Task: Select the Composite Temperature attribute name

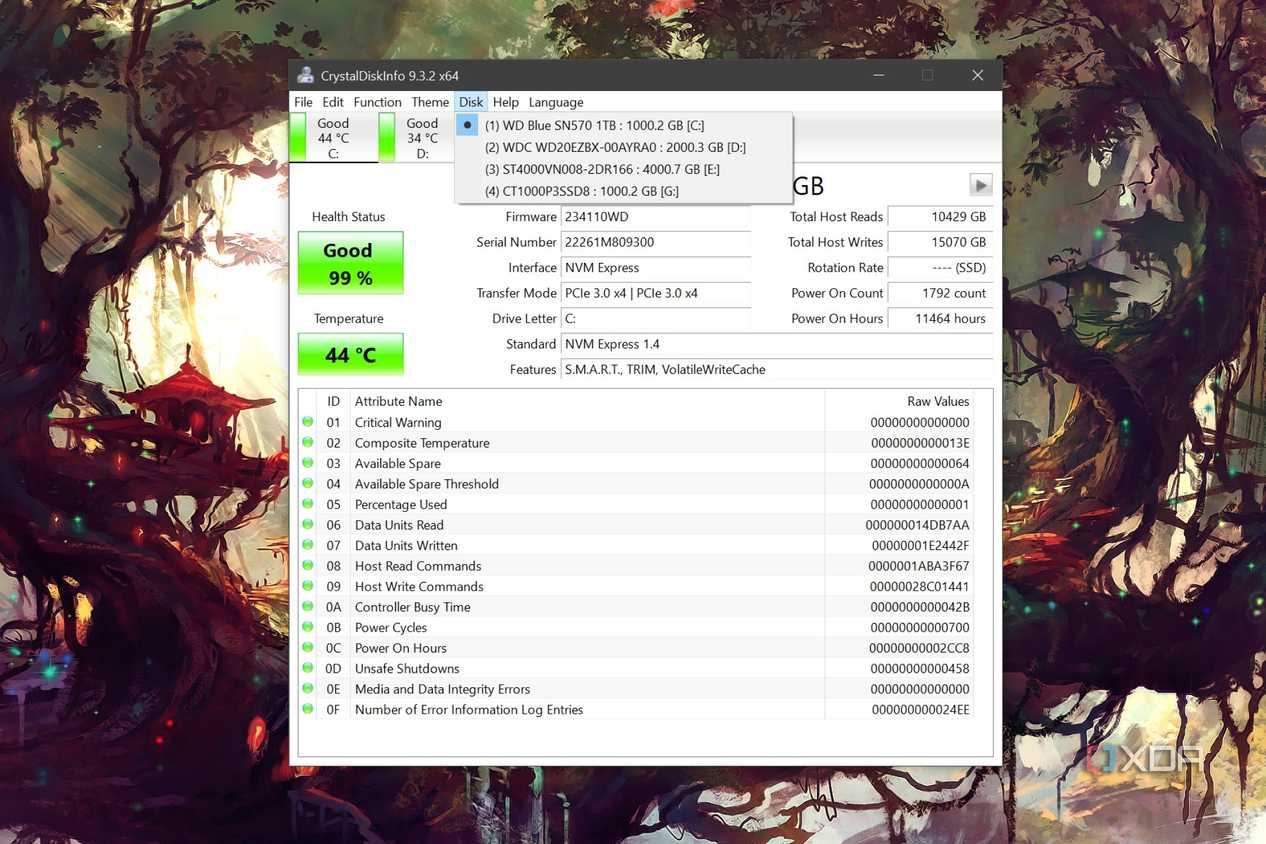Action: [x=422, y=443]
